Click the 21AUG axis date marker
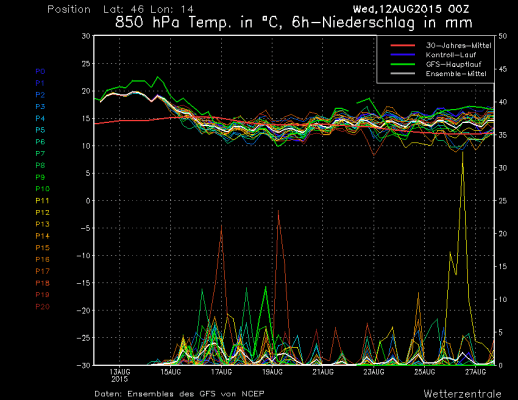The width and height of the screenshot is (518, 400). [323, 372]
